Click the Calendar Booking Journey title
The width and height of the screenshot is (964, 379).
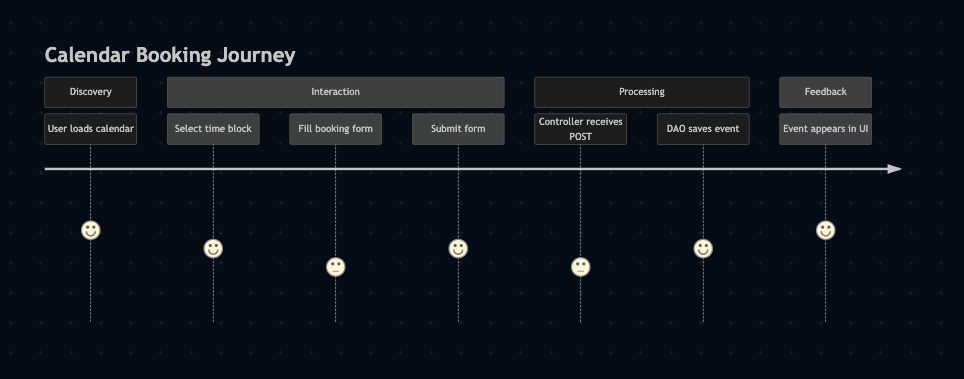click(170, 55)
